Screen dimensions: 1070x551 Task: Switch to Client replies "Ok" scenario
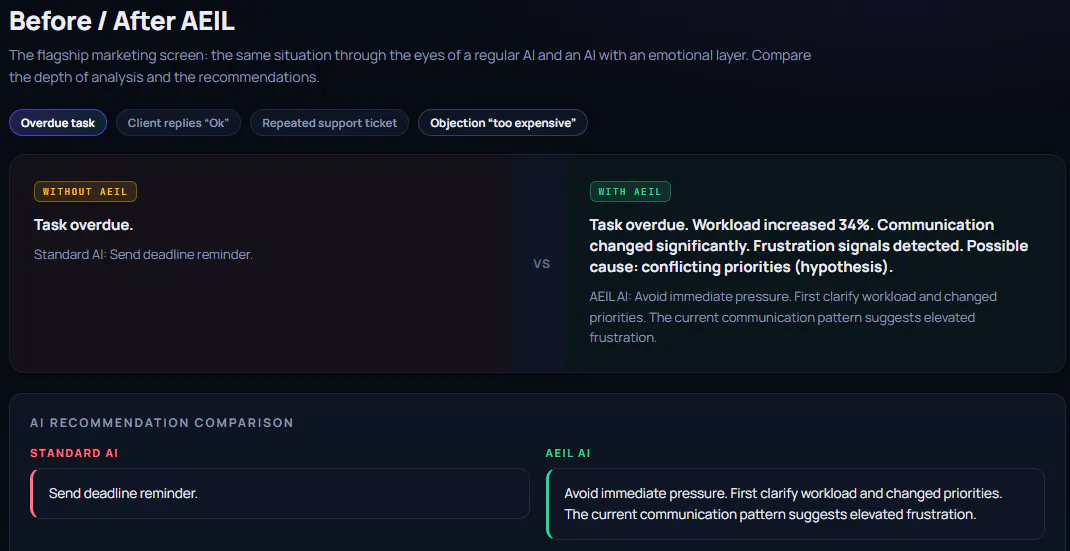179,123
